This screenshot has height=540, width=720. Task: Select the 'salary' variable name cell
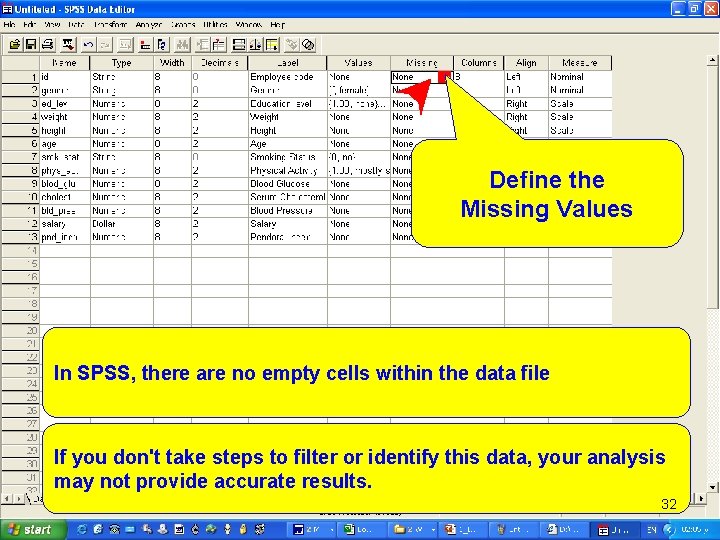65,224
